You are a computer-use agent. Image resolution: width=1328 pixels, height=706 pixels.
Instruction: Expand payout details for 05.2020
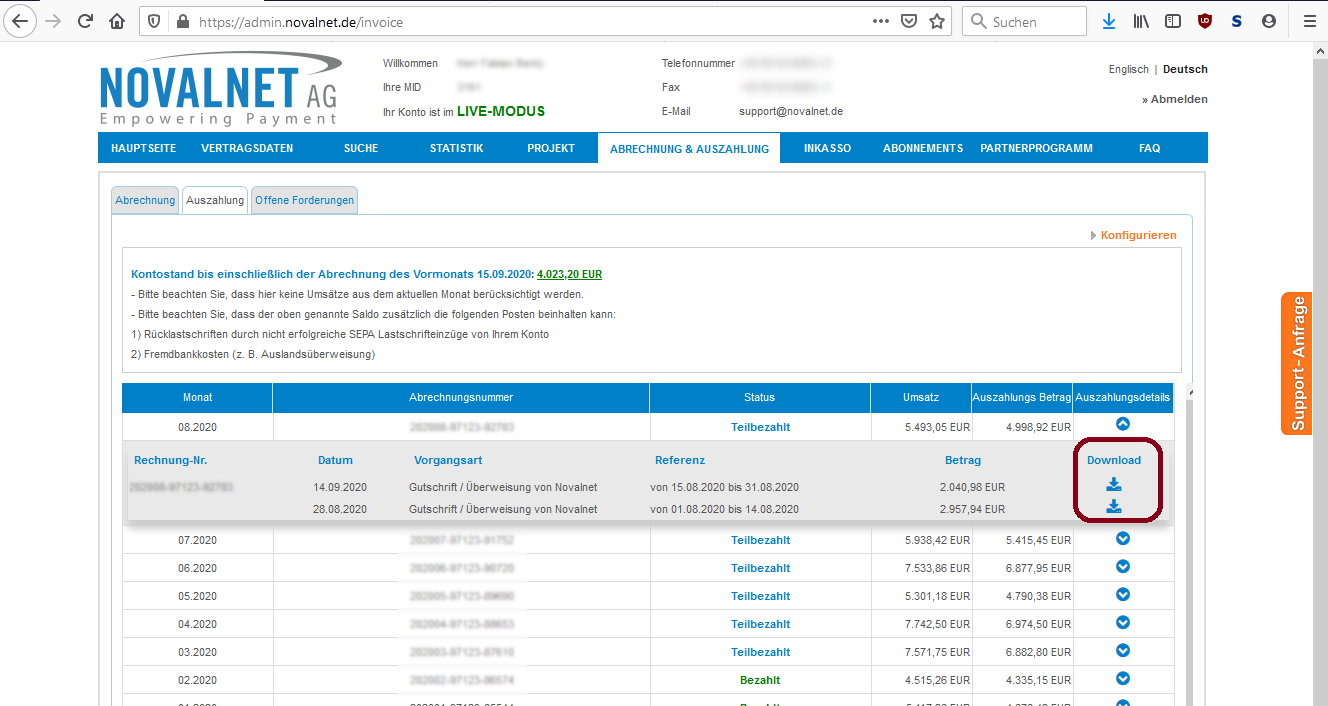[1122, 595]
